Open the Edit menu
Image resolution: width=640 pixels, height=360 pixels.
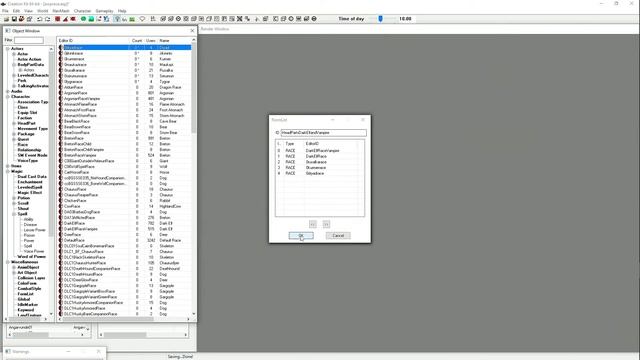(x=16, y=11)
